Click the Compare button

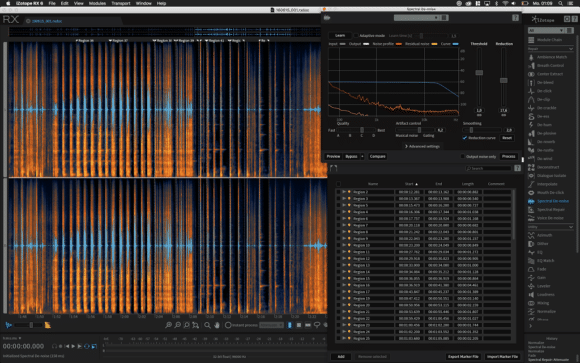[x=377, y=157]
